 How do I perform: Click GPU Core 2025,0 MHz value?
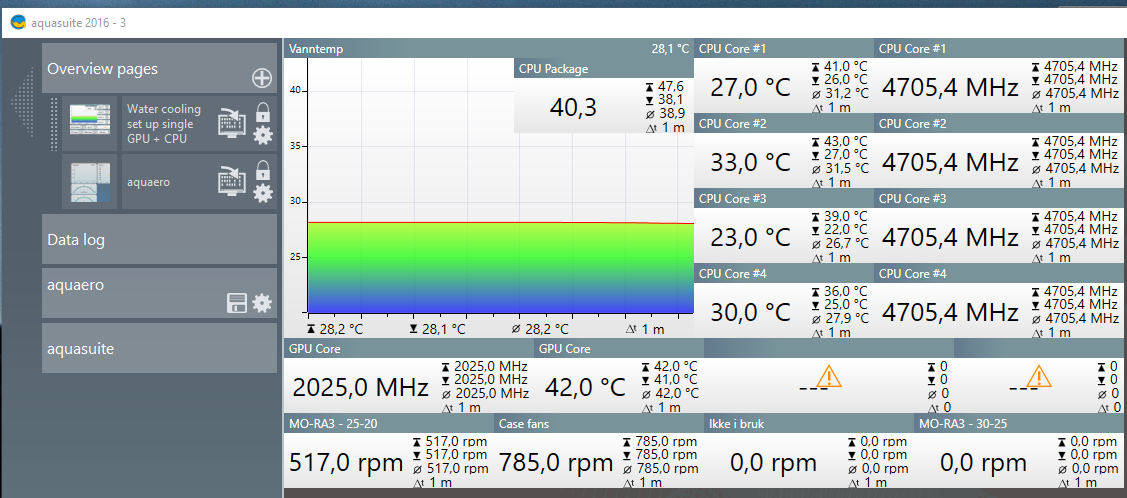pos(360,387)
